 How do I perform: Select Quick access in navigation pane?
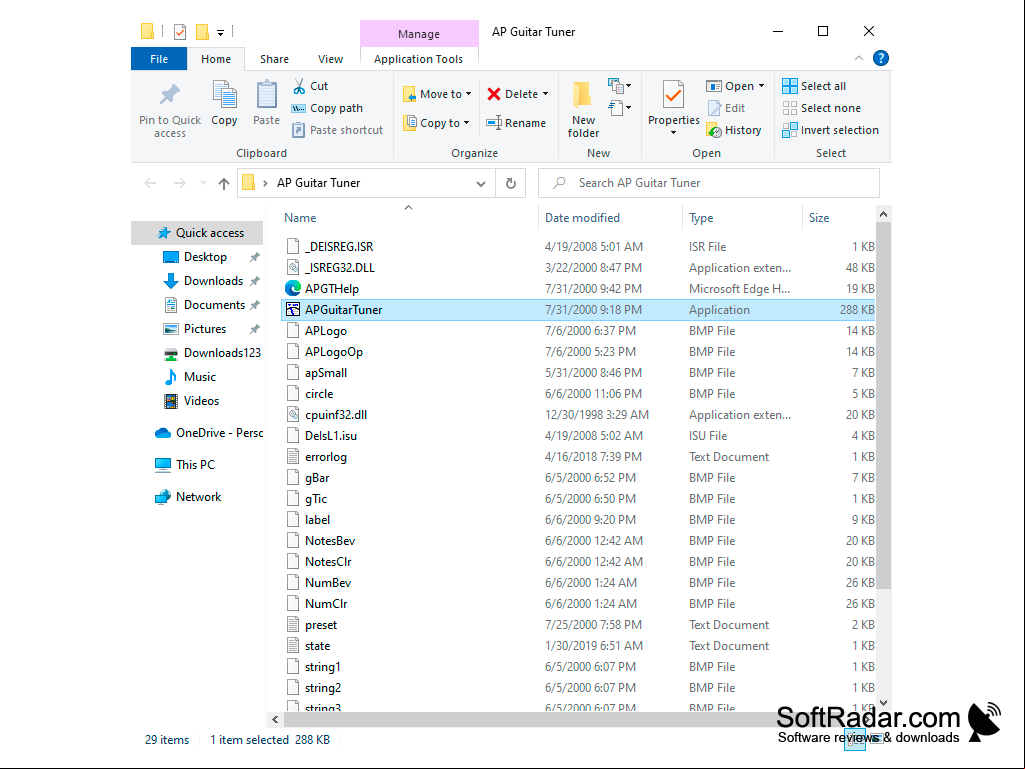click(x=197, y=233)
